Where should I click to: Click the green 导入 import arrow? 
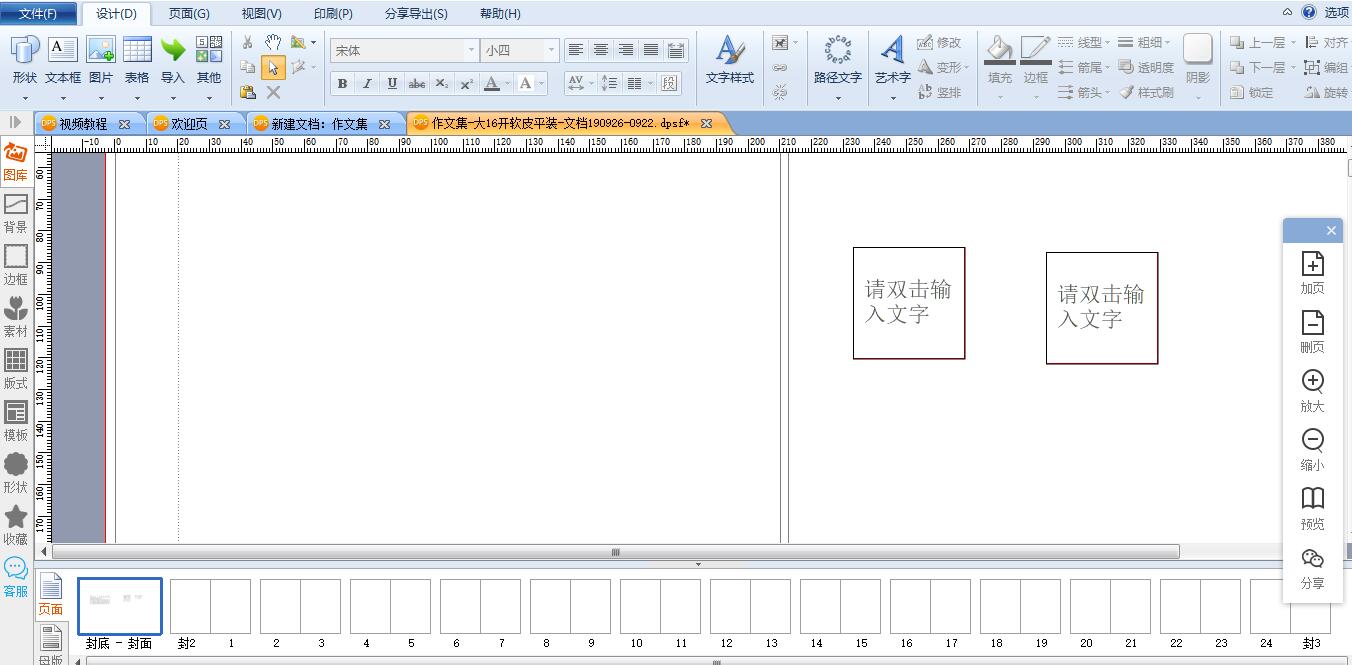coord(173,50)
